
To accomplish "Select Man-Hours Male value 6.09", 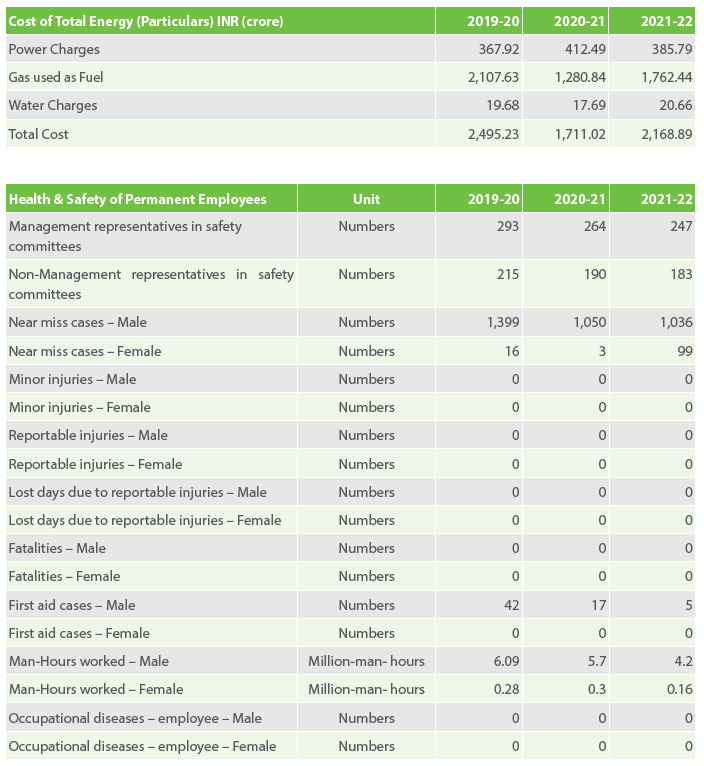I will 507,661.
